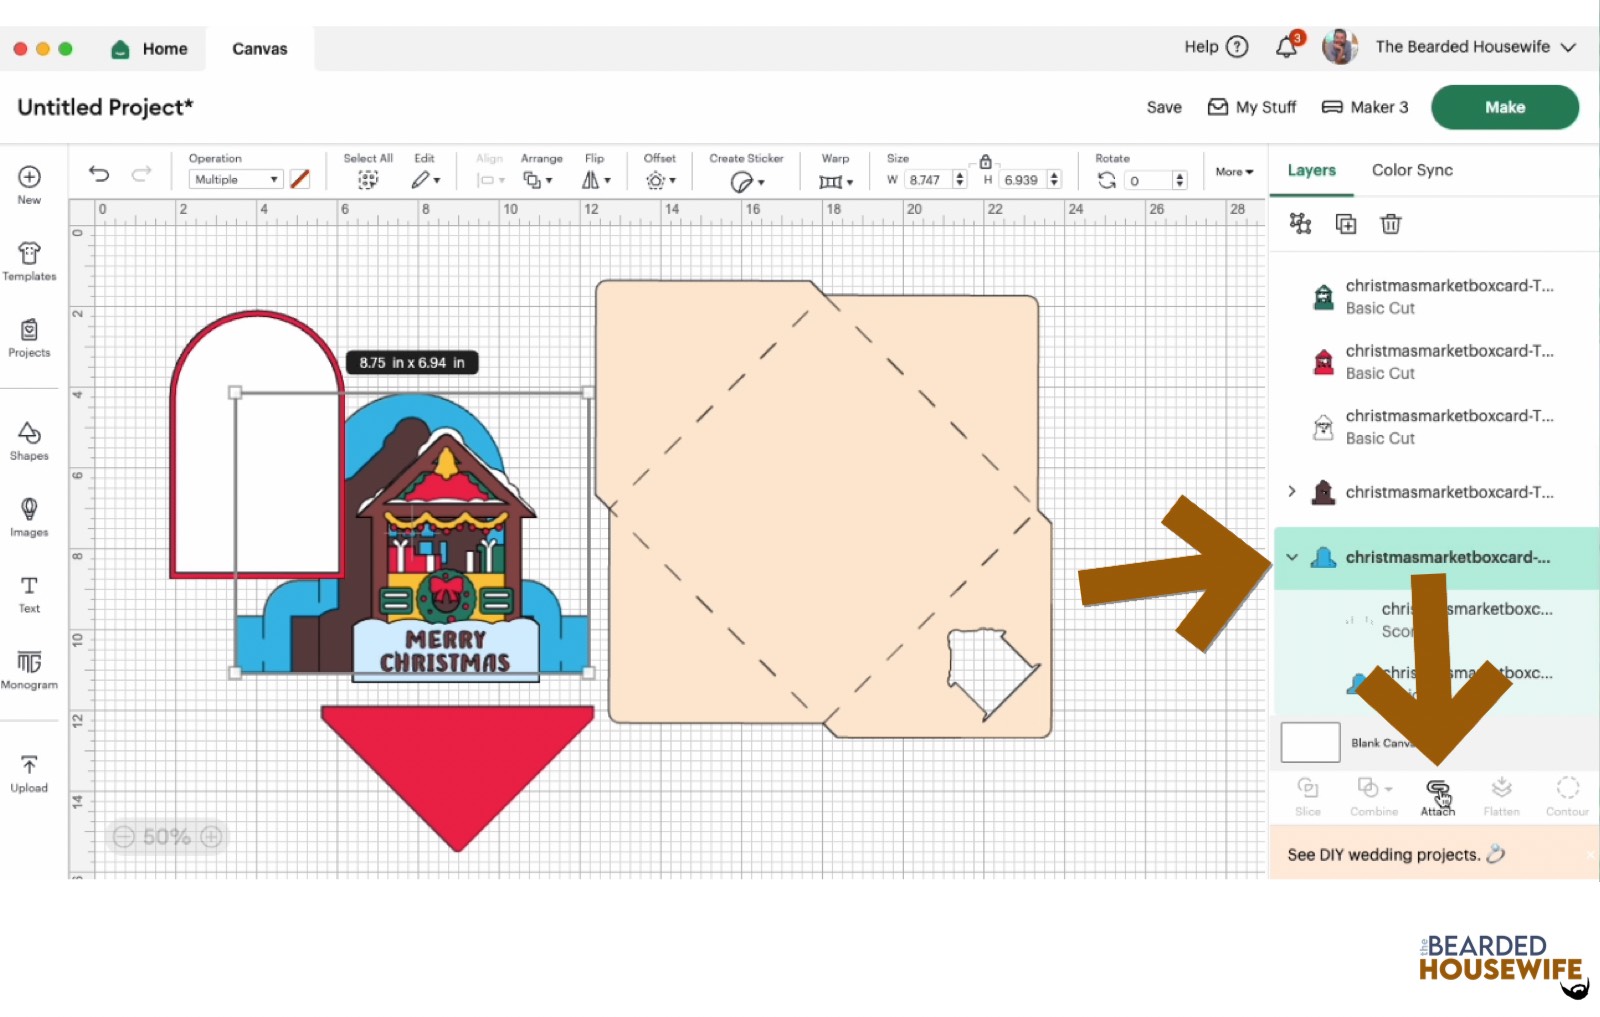Select the beige envelope shape on canvas
1600x1017 pixels.
point(823,509)
